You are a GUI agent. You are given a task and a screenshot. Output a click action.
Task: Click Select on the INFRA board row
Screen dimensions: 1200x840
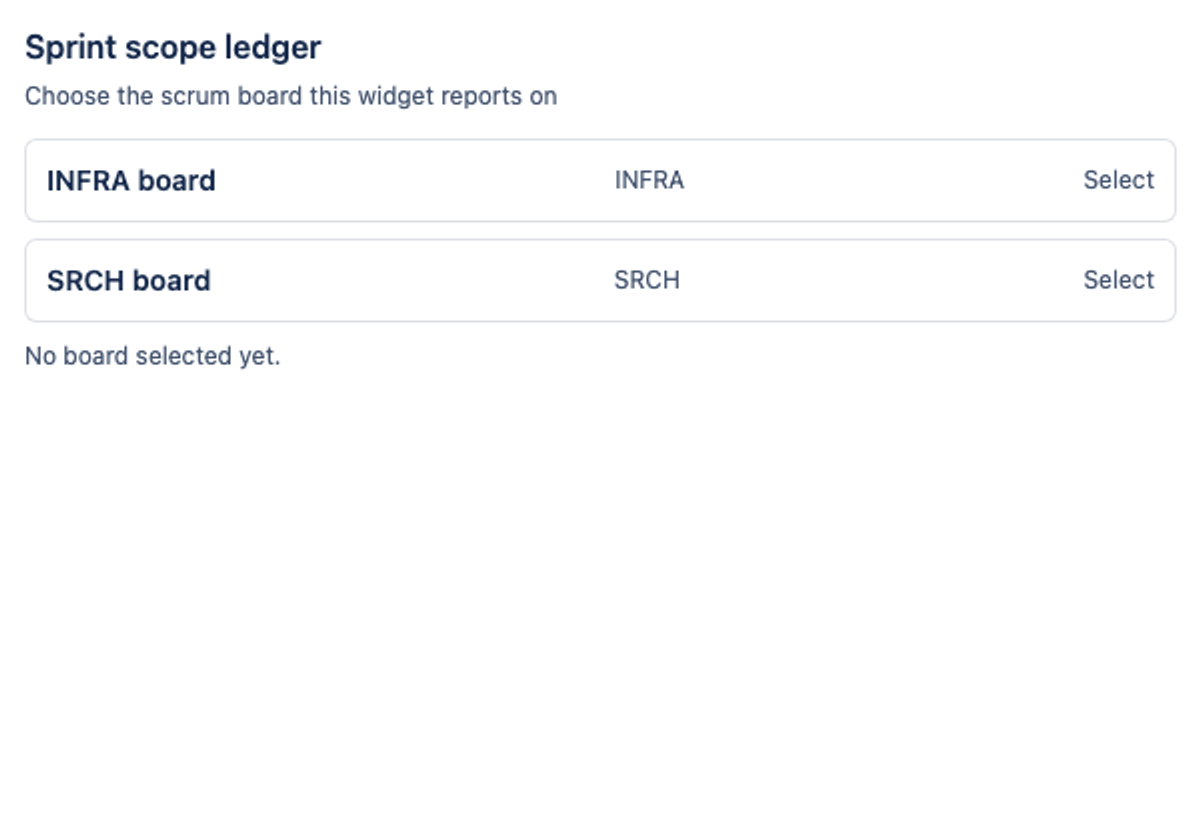pyautogui.click(x=1118, y=180)
